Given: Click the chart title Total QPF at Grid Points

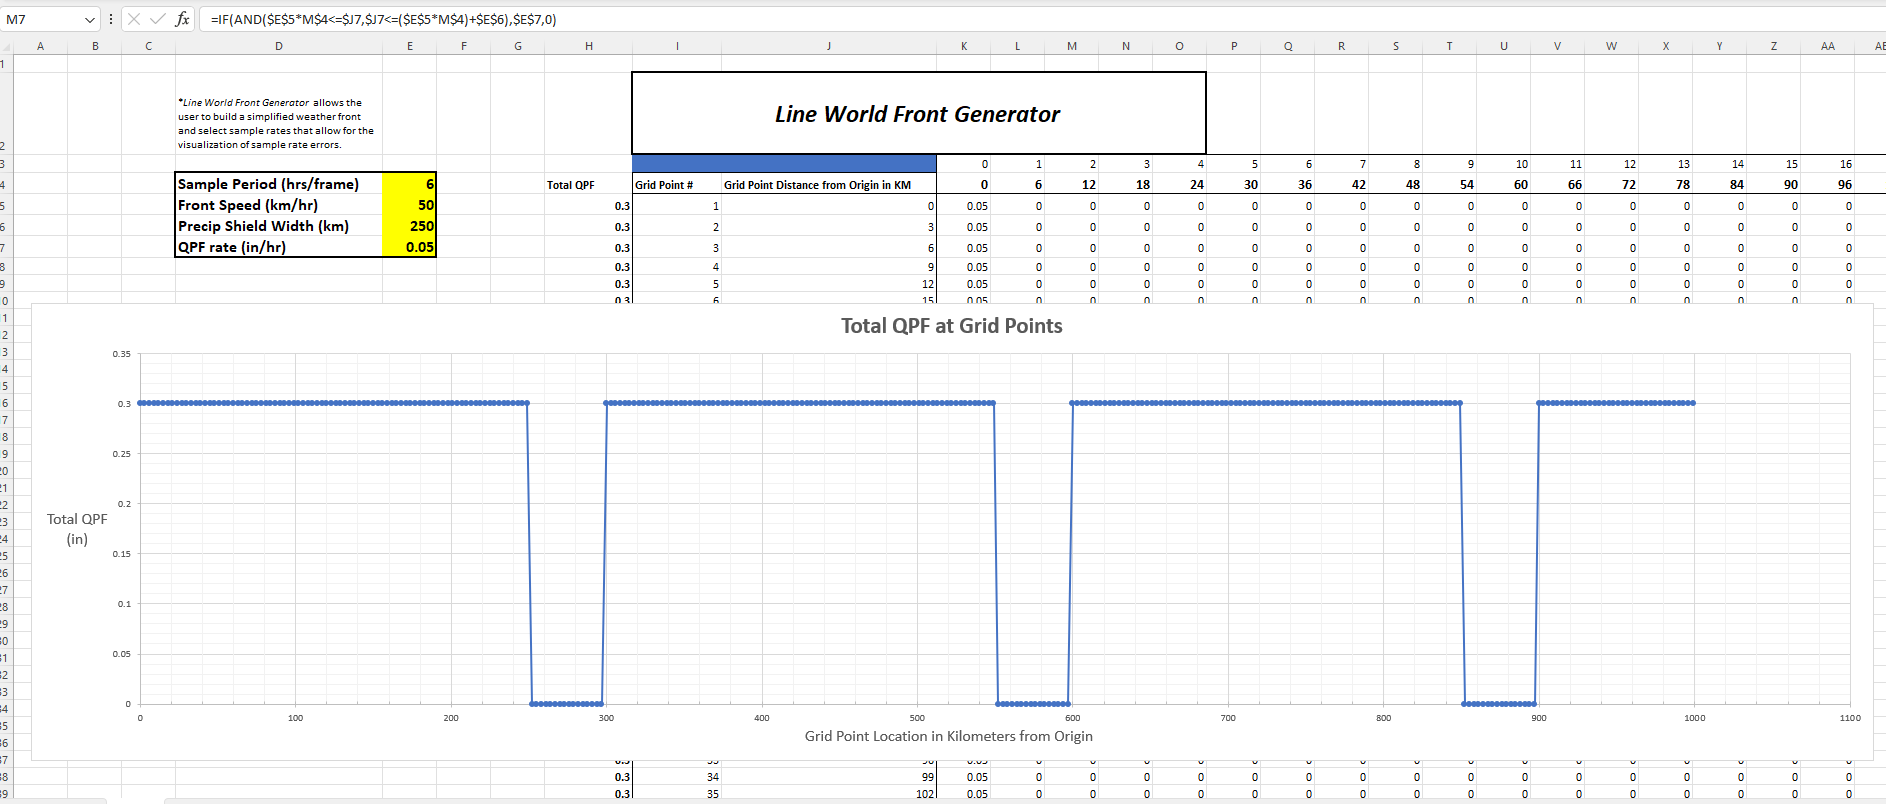Looking at the screenshot, I should [951, 326].
